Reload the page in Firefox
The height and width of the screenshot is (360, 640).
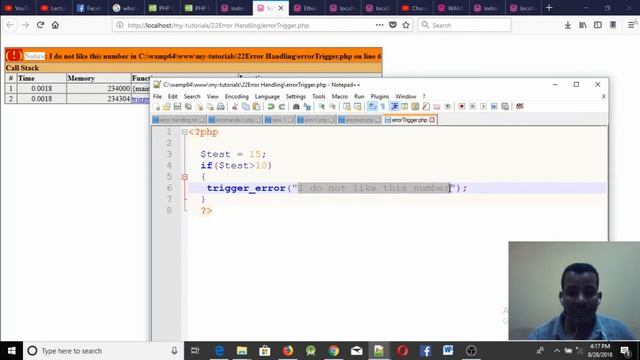coord(40,25)
